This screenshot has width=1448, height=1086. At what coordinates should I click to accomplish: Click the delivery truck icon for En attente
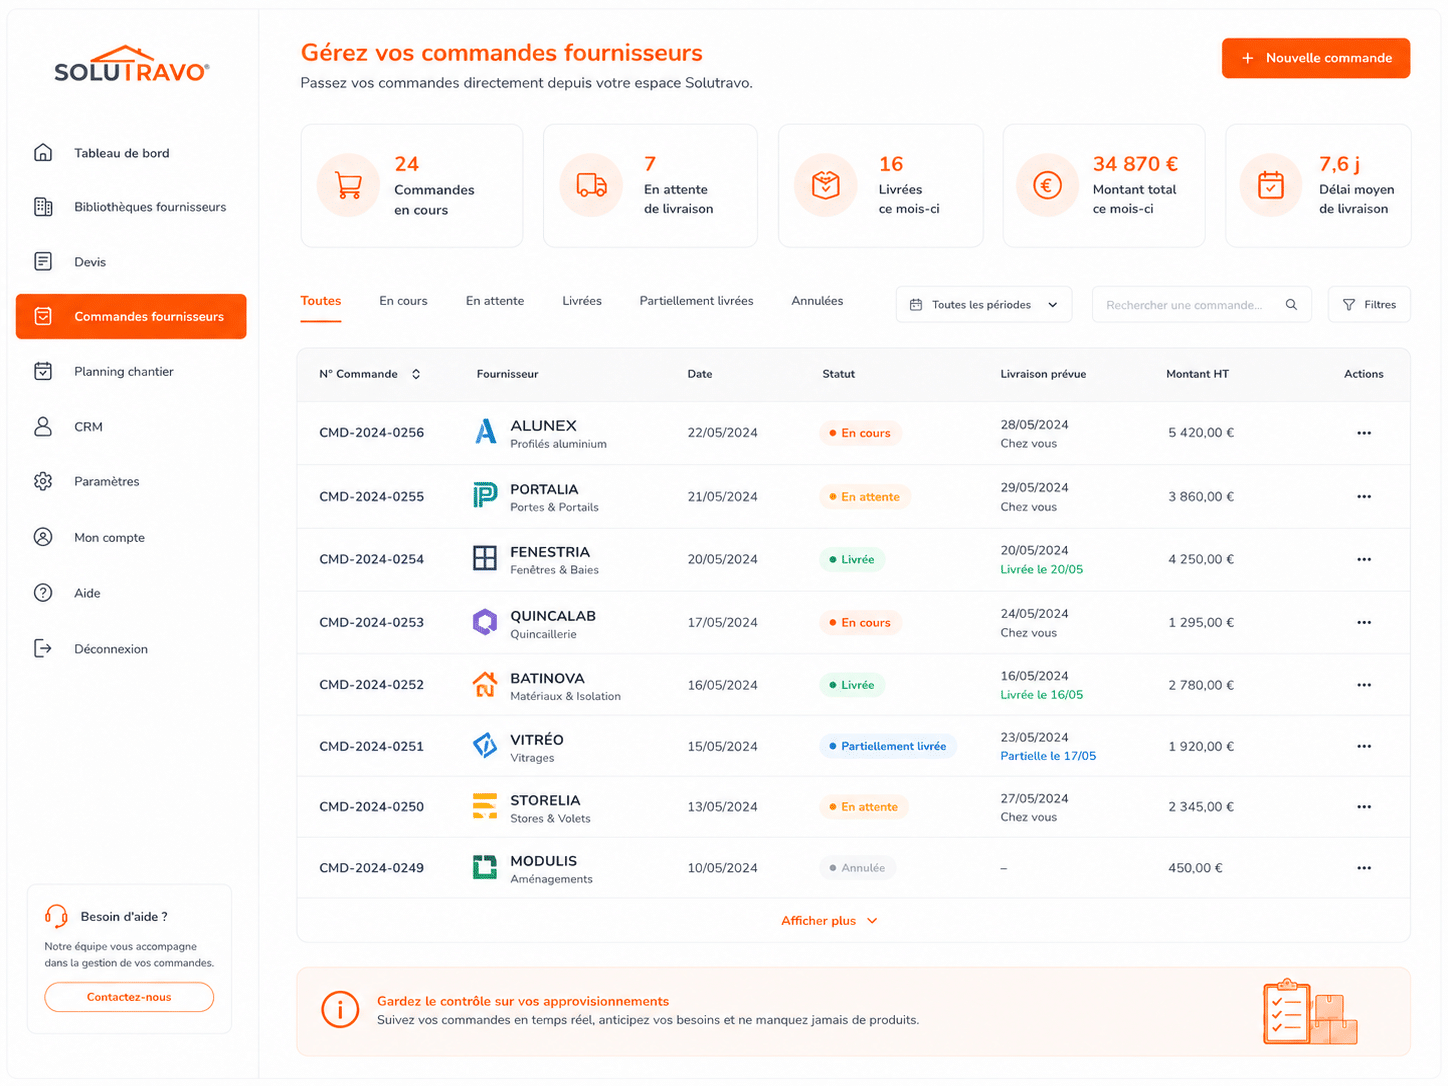coord(591,185)
